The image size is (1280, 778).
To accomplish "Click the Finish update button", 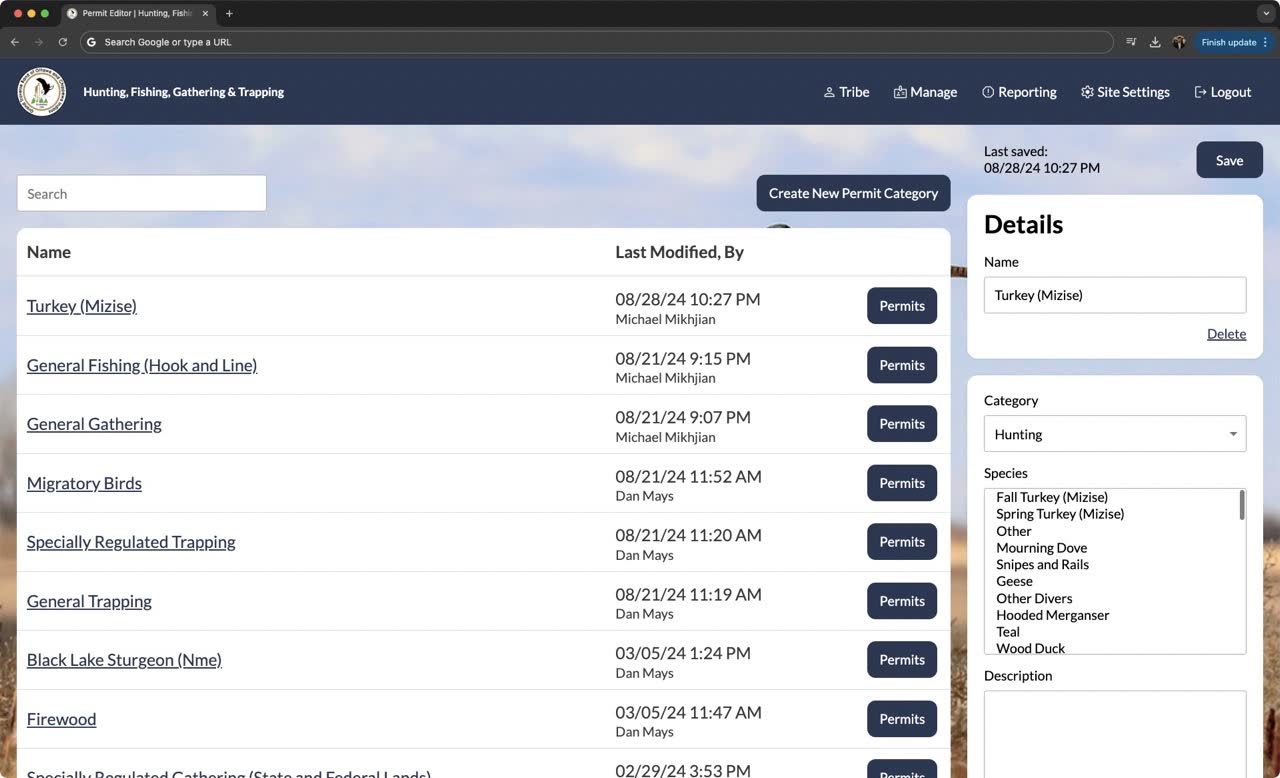I will [x=1234, y=42].
